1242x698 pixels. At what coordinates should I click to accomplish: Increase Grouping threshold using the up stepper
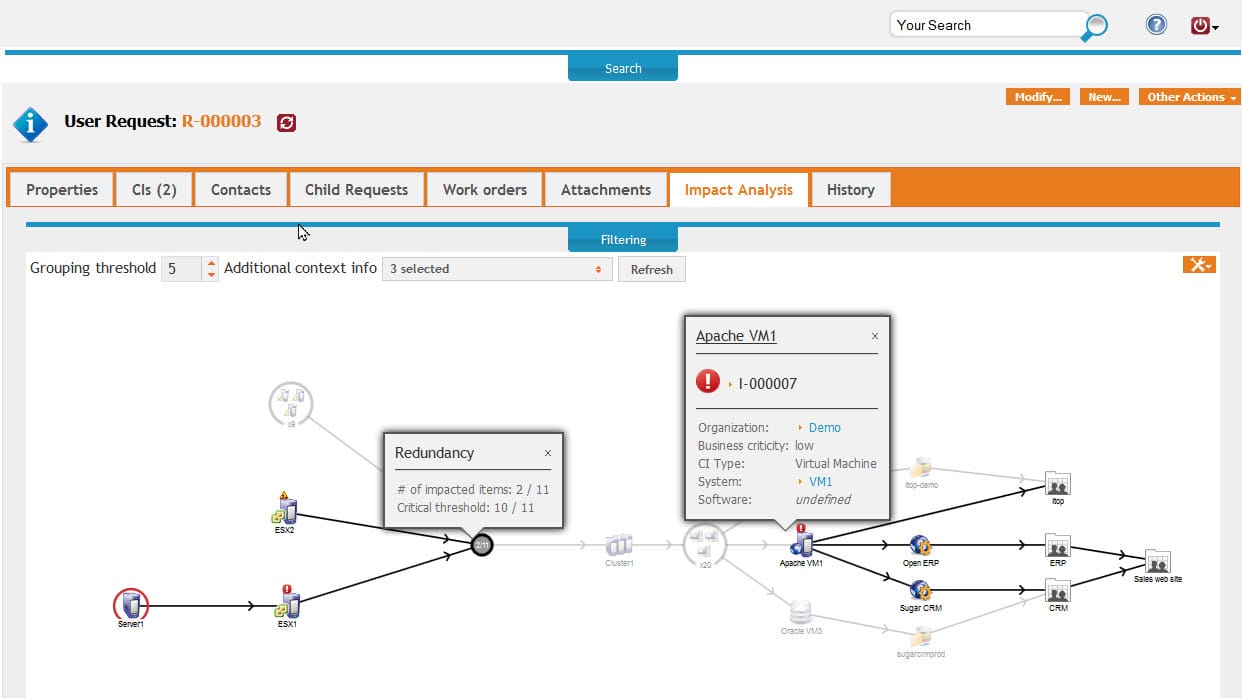pyautogui.click(x=211, y=262)
